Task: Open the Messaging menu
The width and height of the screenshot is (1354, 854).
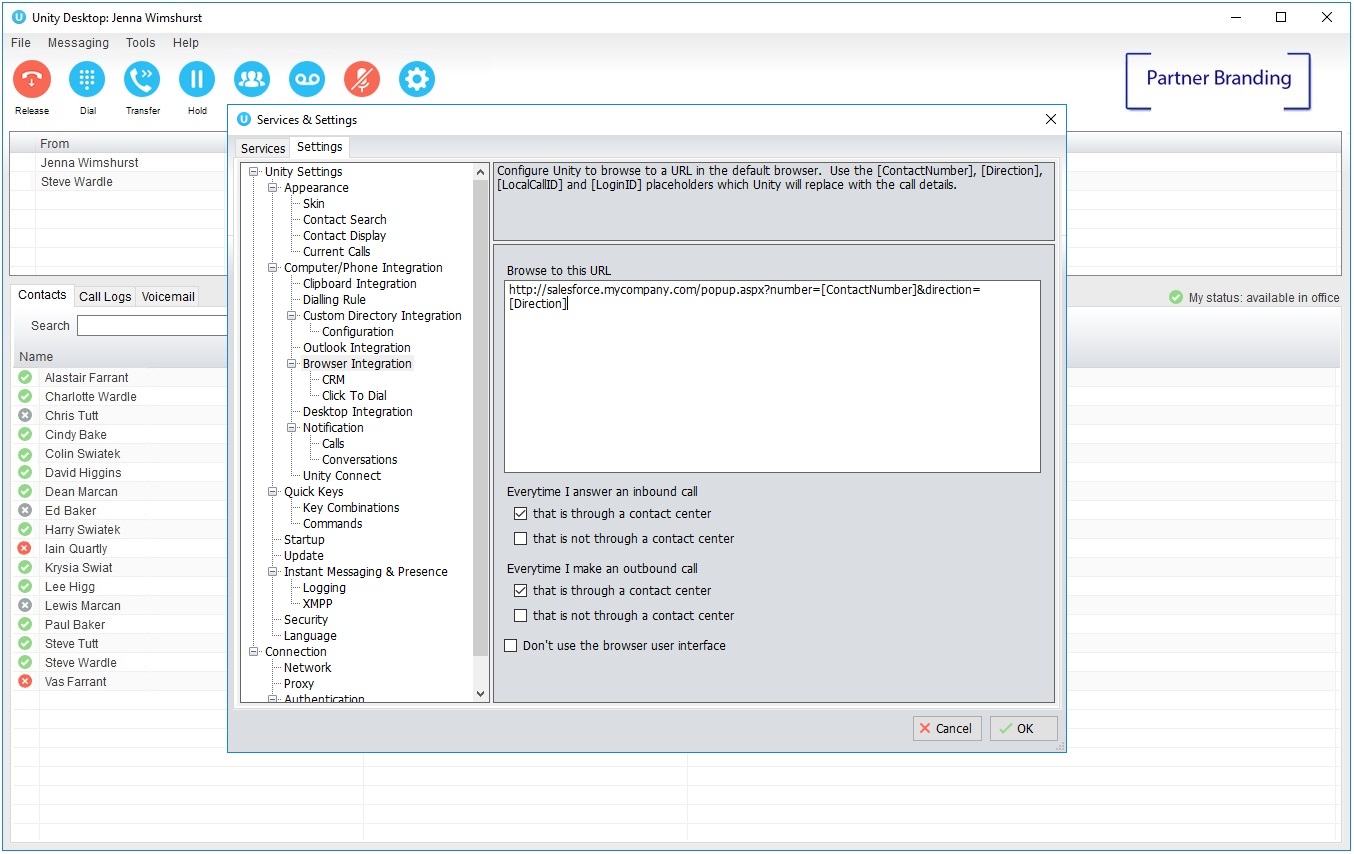Action: pyautogui.click(x=78, y=43)
